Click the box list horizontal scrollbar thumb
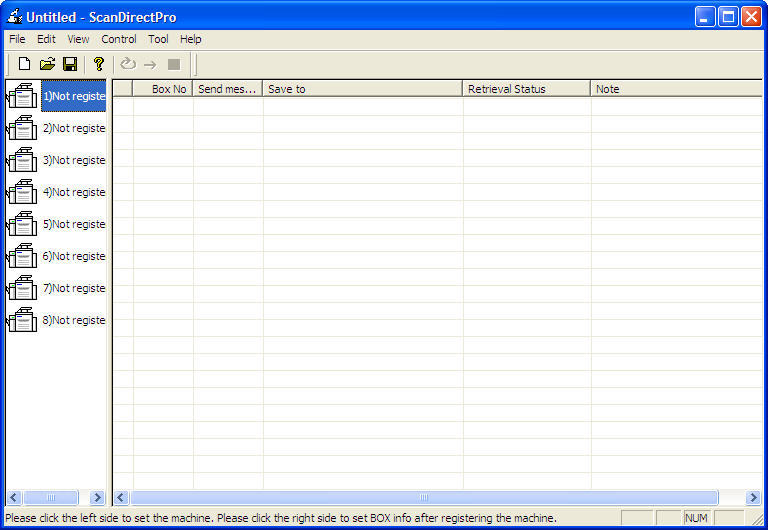The image size is (768, 530). (424, 497)
